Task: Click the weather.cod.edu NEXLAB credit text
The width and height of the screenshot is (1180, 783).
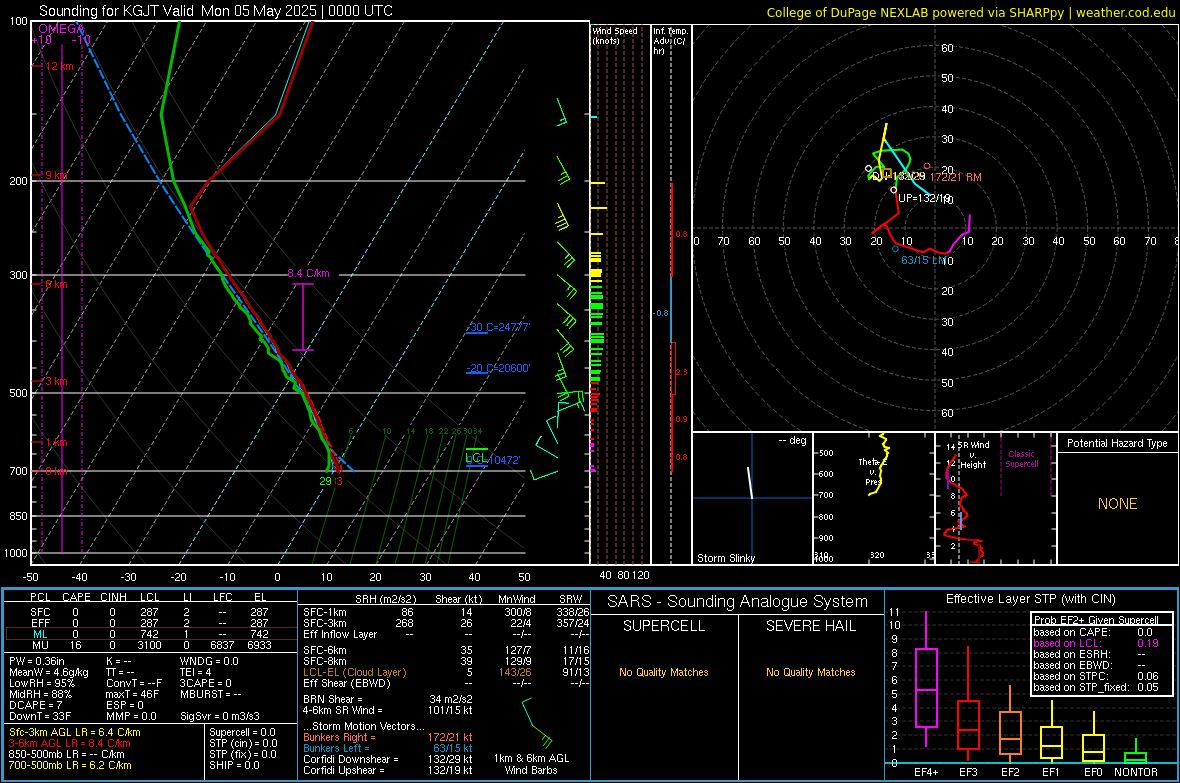Action: tap(971, 12)
